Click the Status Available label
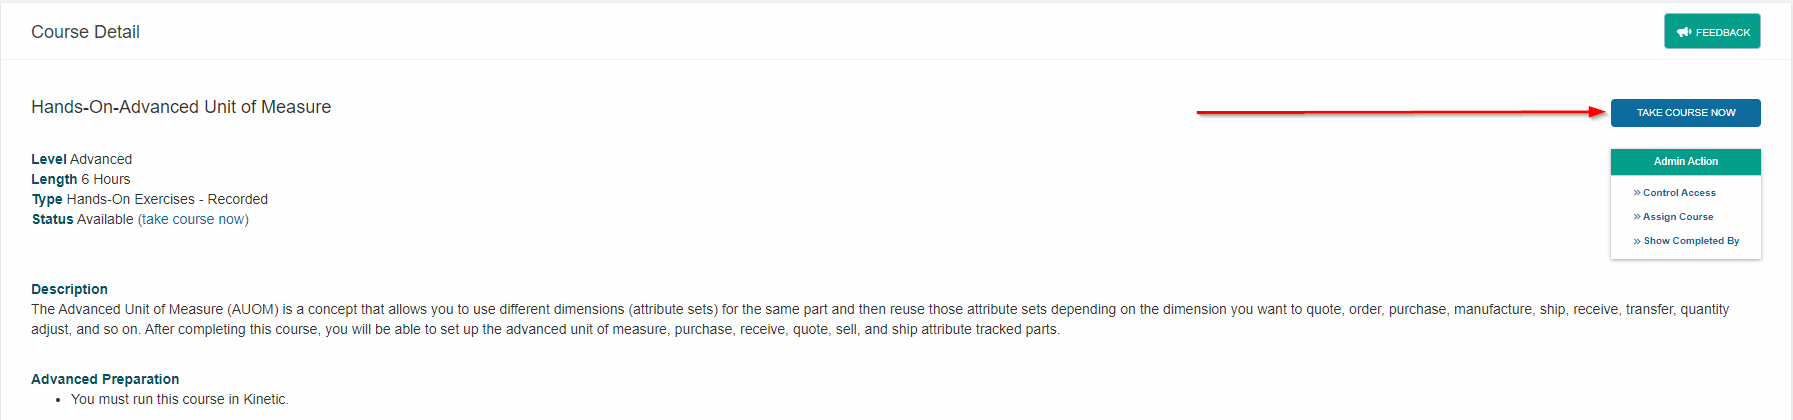The height and width of the screenshot is (420, 1793). point(82,219)
